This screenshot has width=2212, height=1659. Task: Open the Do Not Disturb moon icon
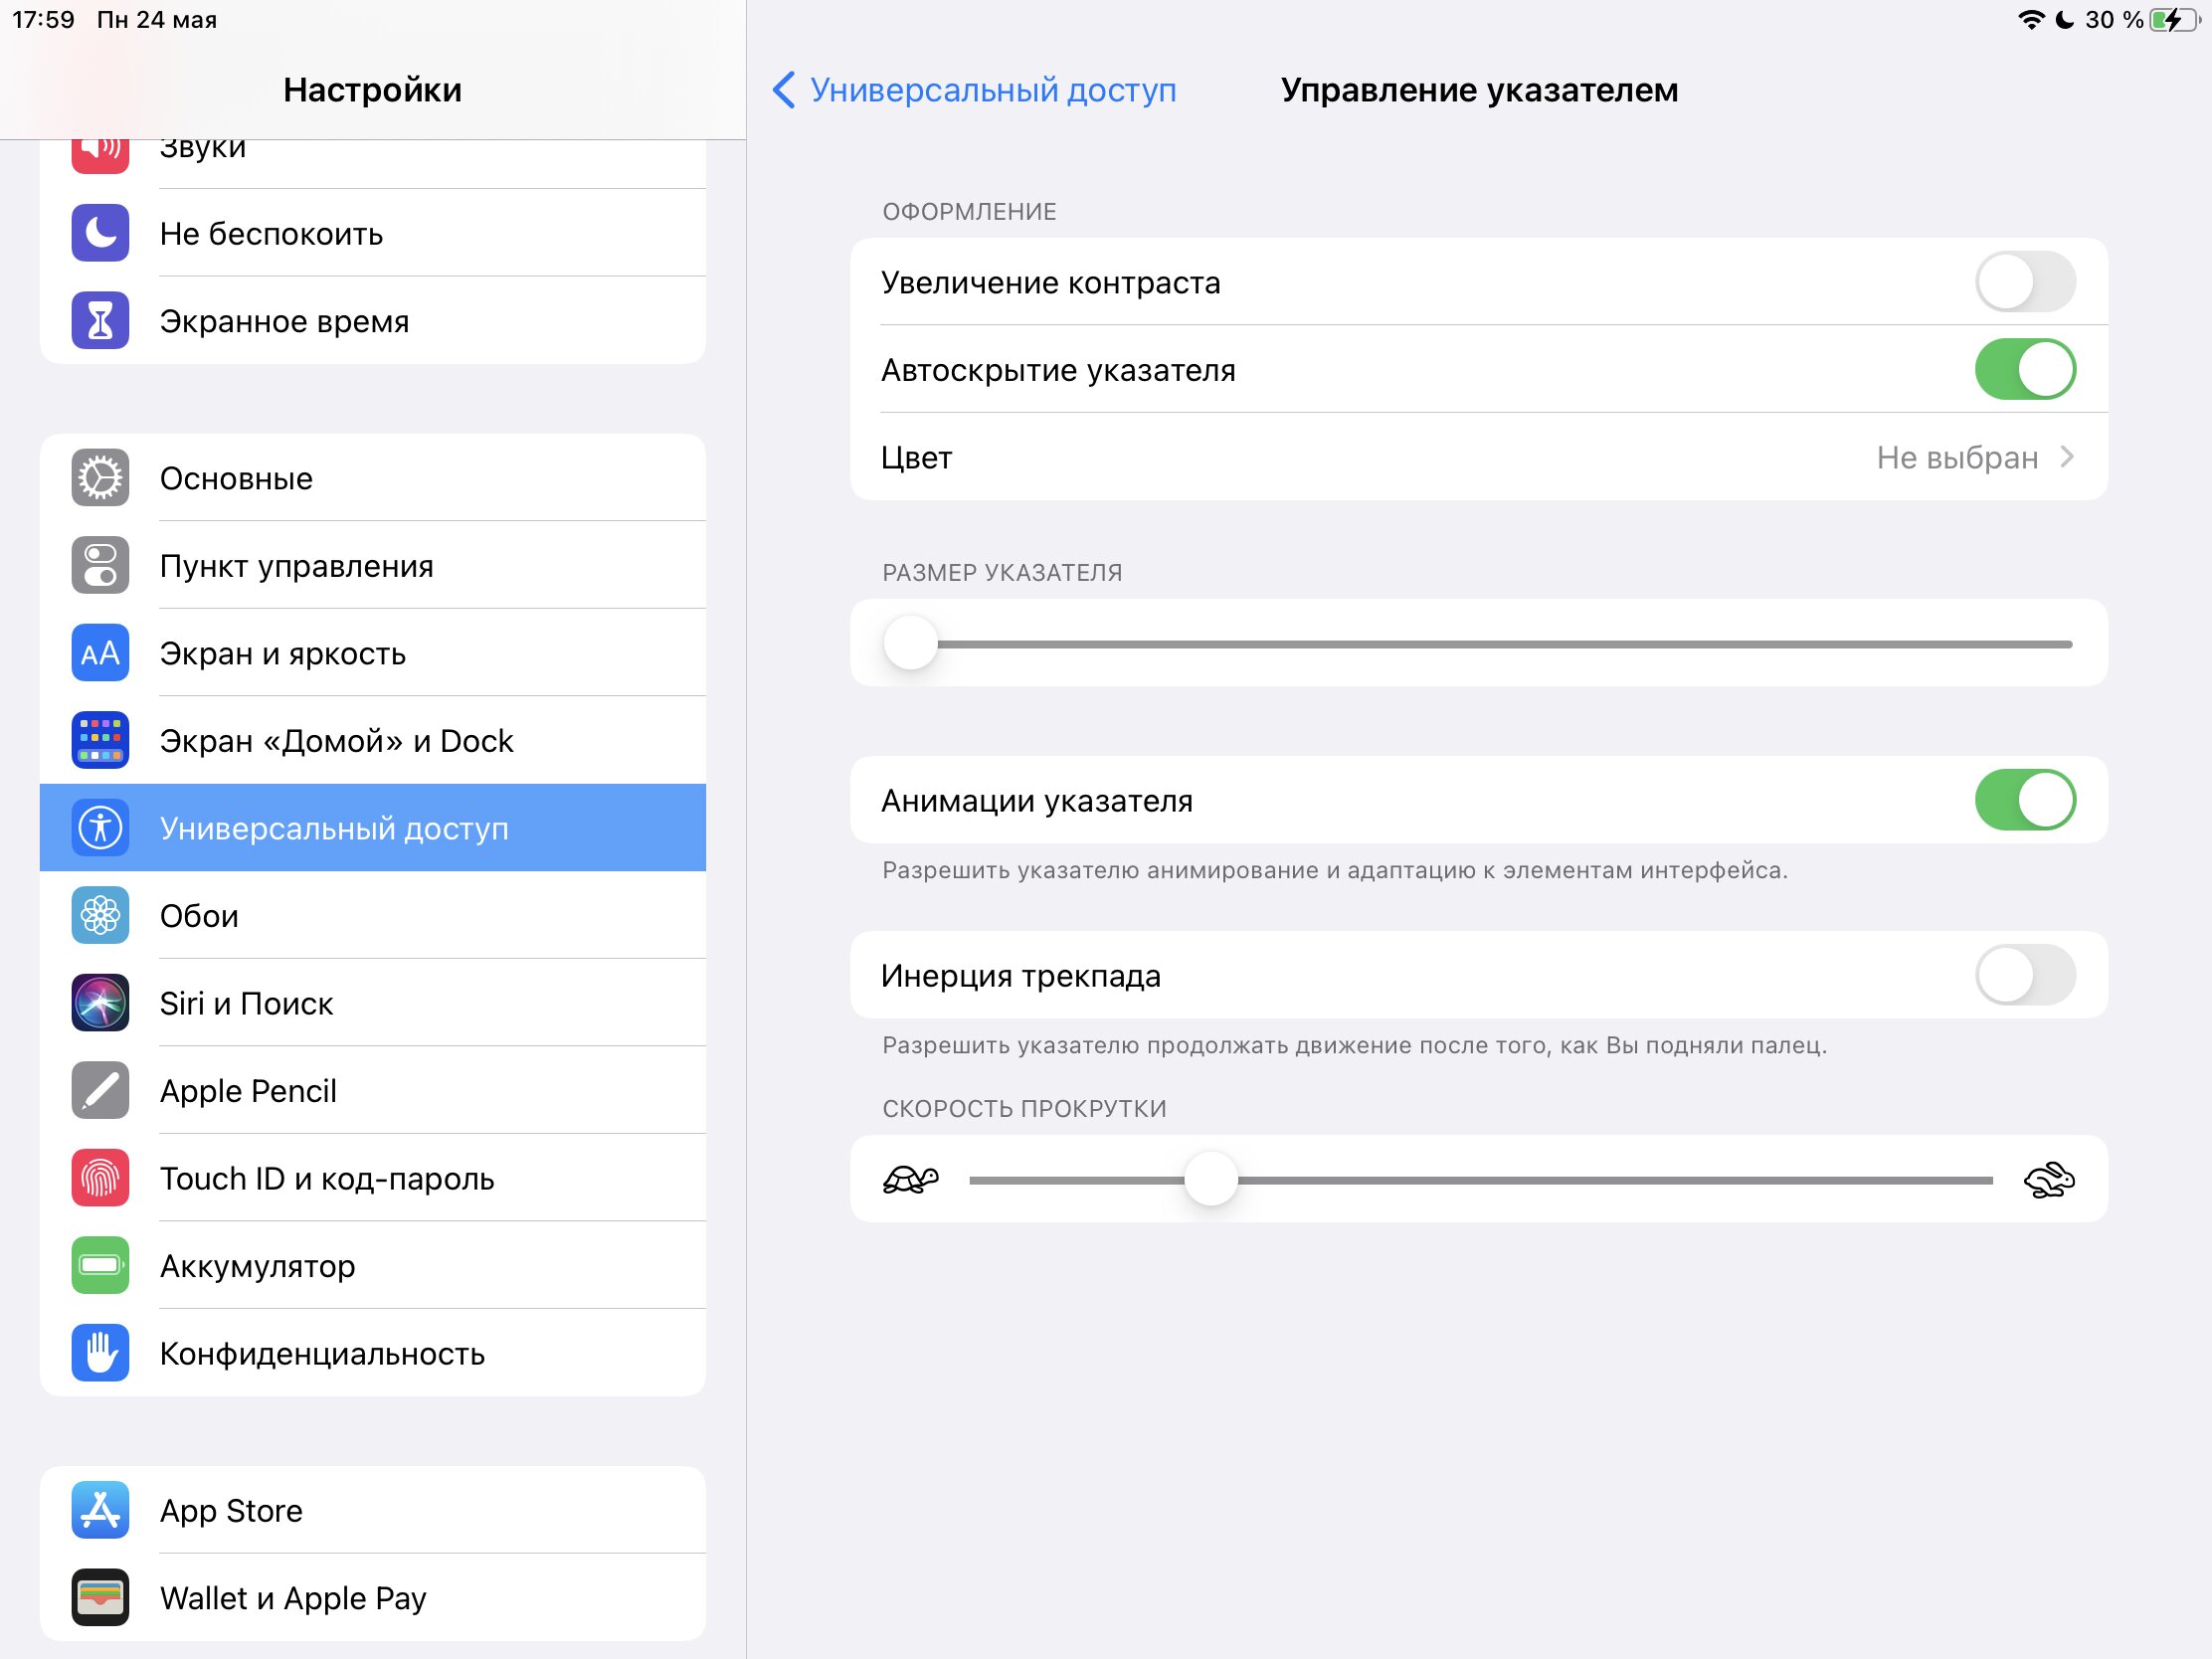100,233
